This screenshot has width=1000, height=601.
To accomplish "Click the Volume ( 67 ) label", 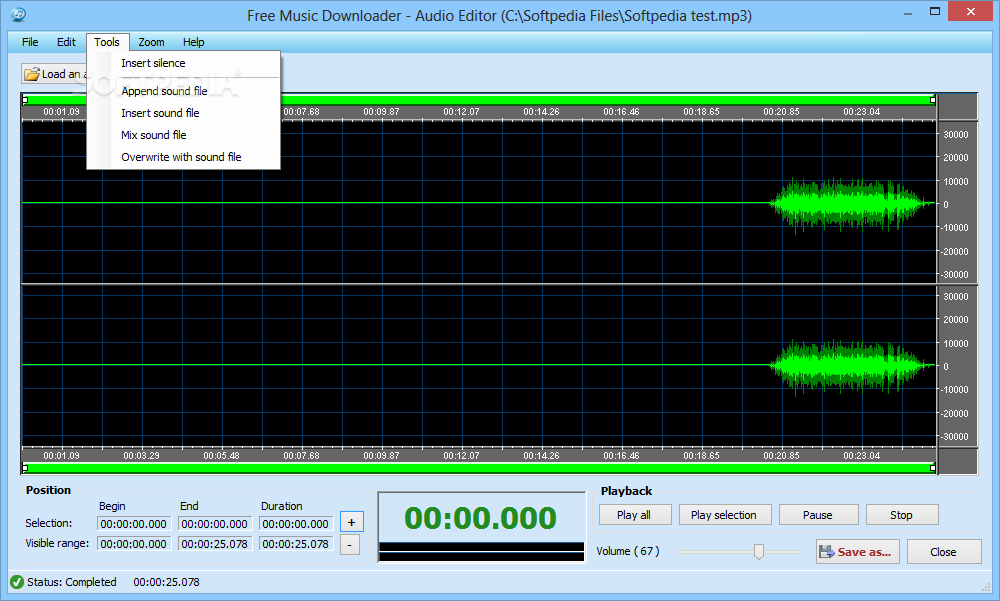I will pyautogui.click(x=628, y=551).
